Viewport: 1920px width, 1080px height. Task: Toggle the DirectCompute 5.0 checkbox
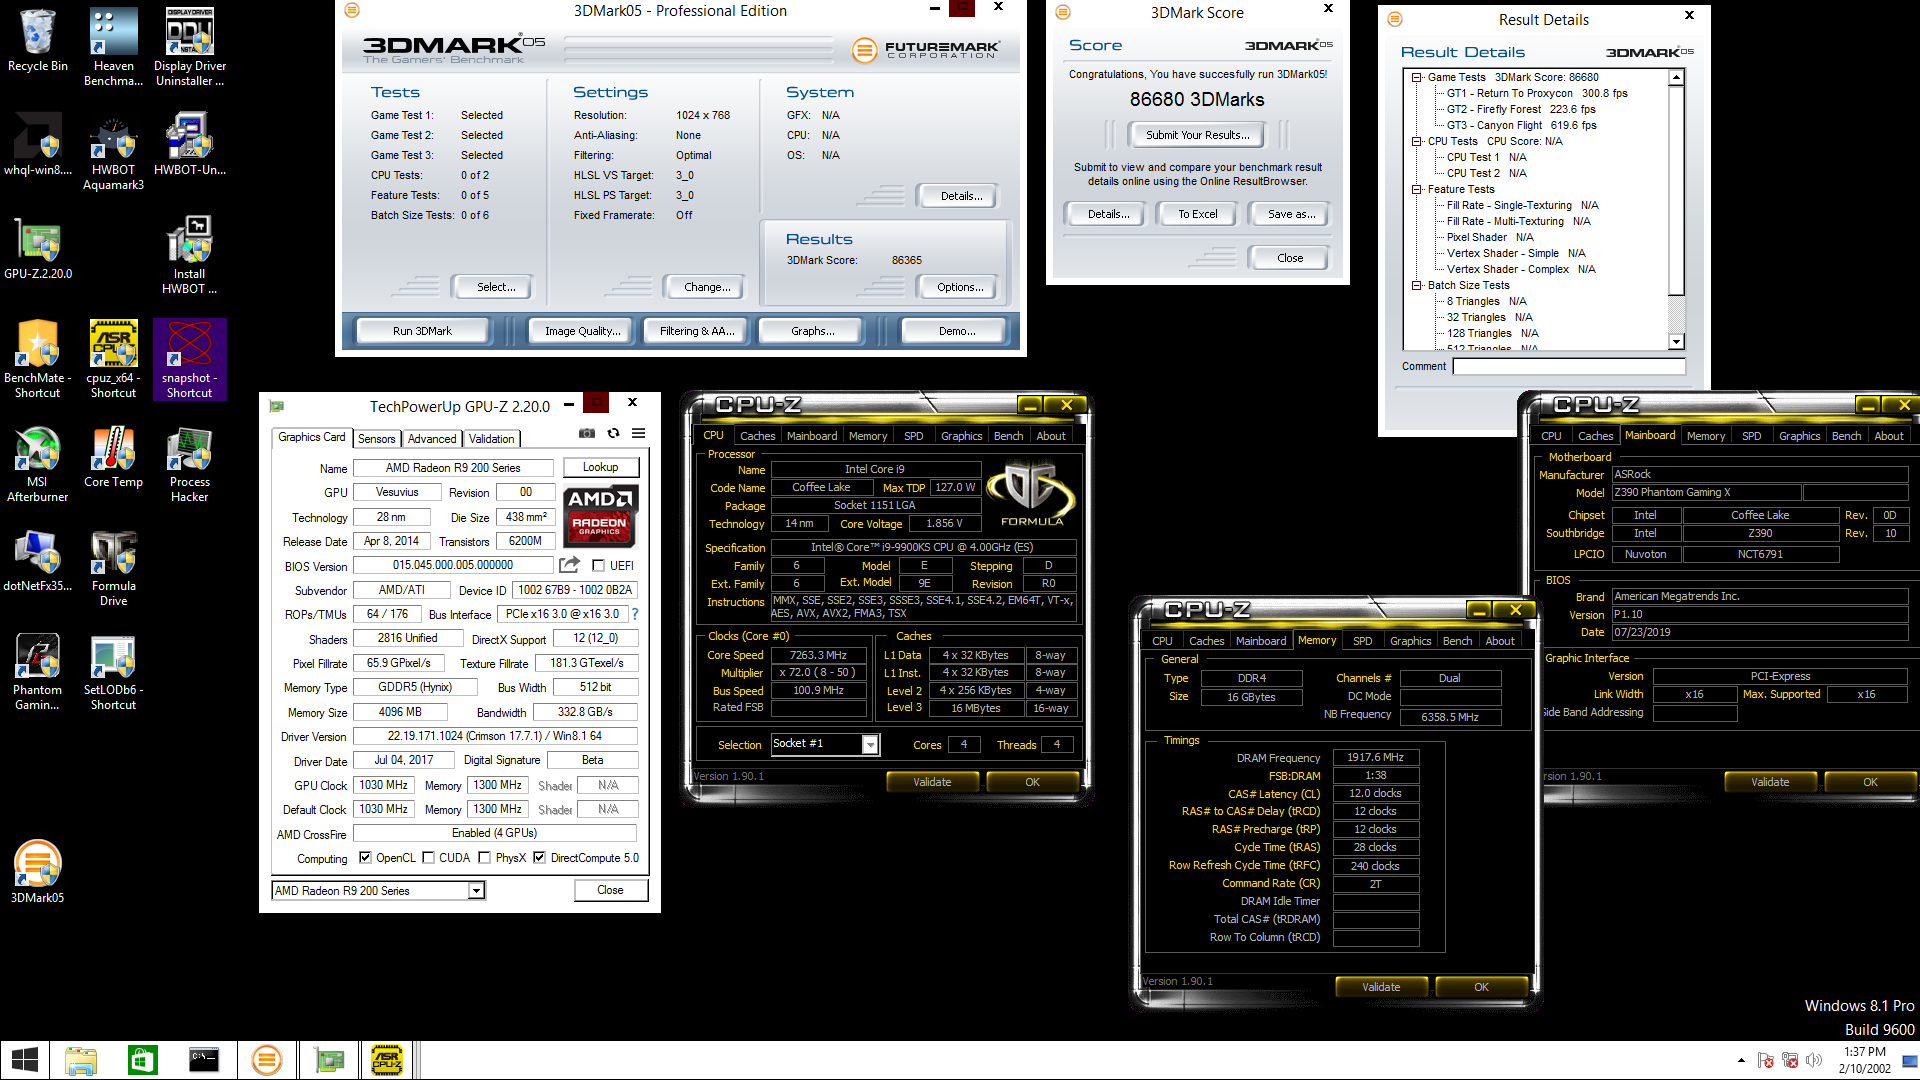(x=539, y=858)
